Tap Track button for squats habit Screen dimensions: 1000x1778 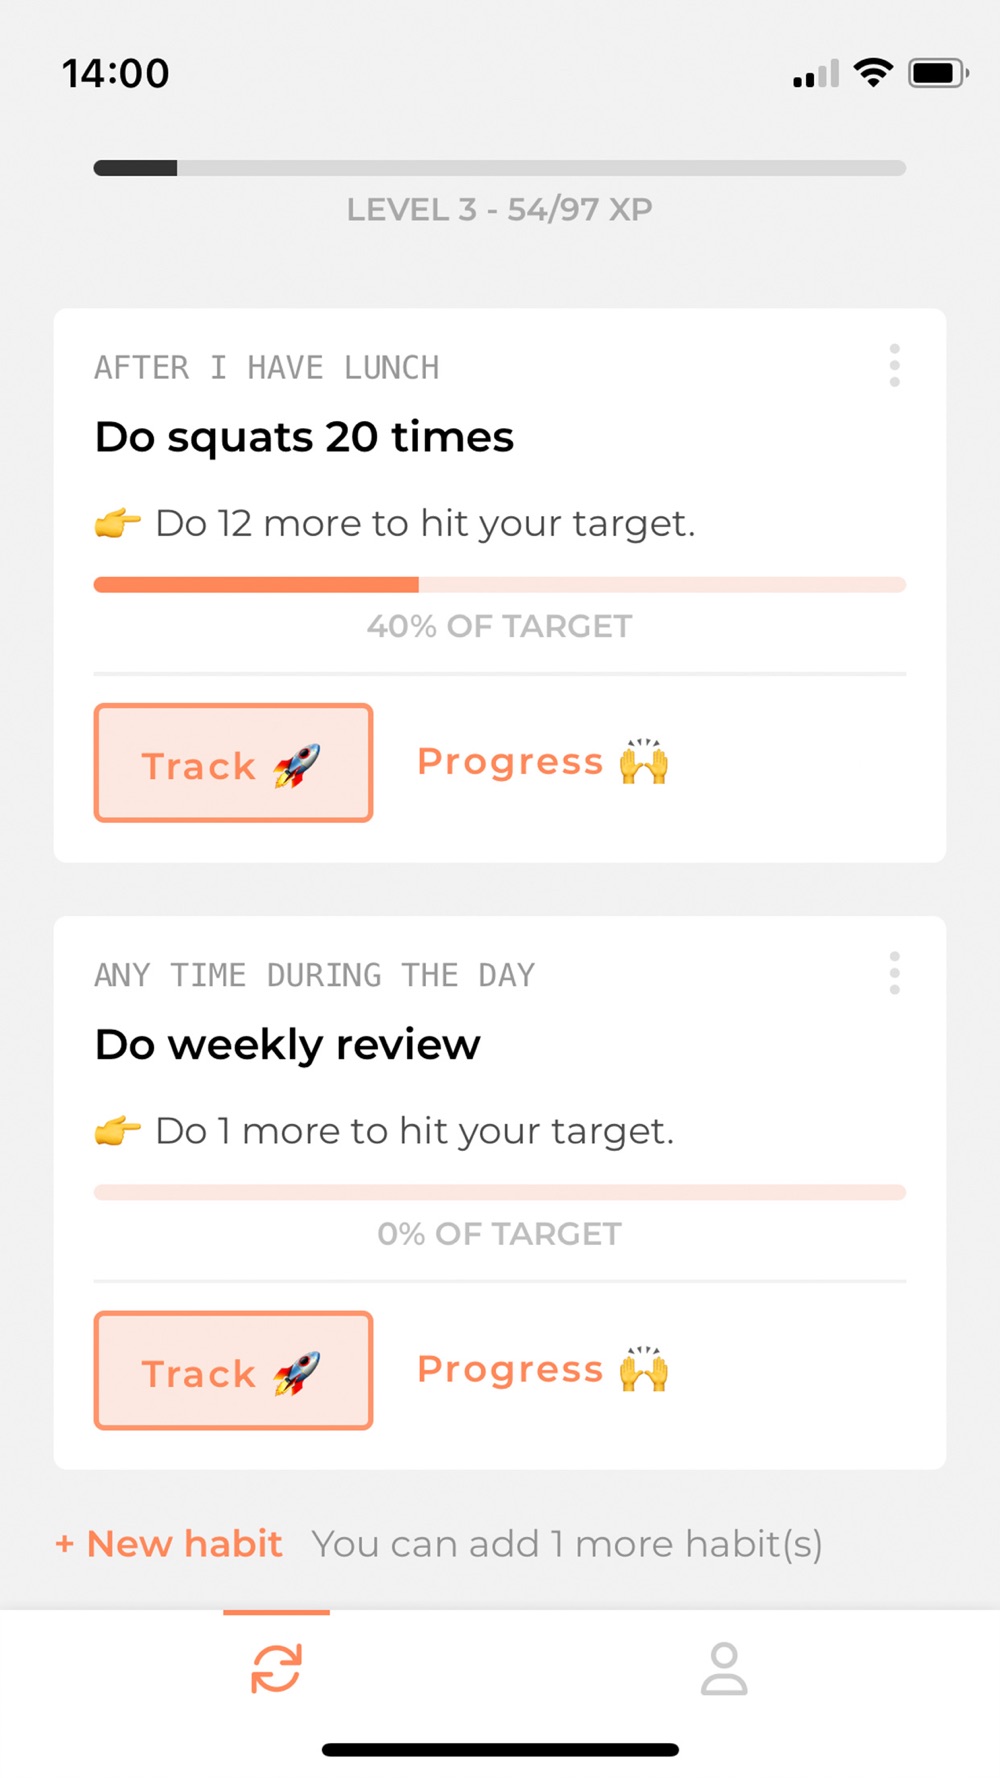click(233, 763)
